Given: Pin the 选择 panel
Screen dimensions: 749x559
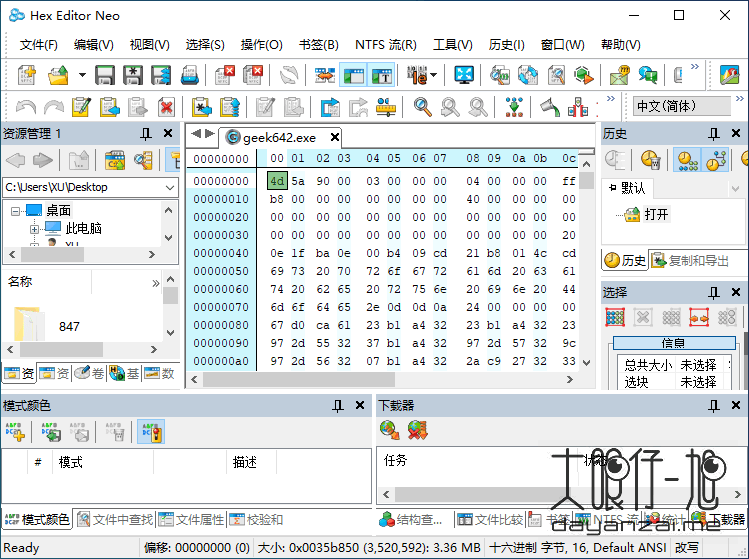Looking at the screenshot, I should tap(714, 292).
